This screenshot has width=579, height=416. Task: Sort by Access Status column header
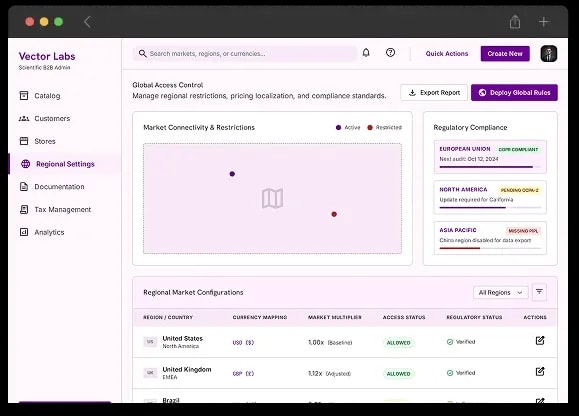click(x=404, y=317)
